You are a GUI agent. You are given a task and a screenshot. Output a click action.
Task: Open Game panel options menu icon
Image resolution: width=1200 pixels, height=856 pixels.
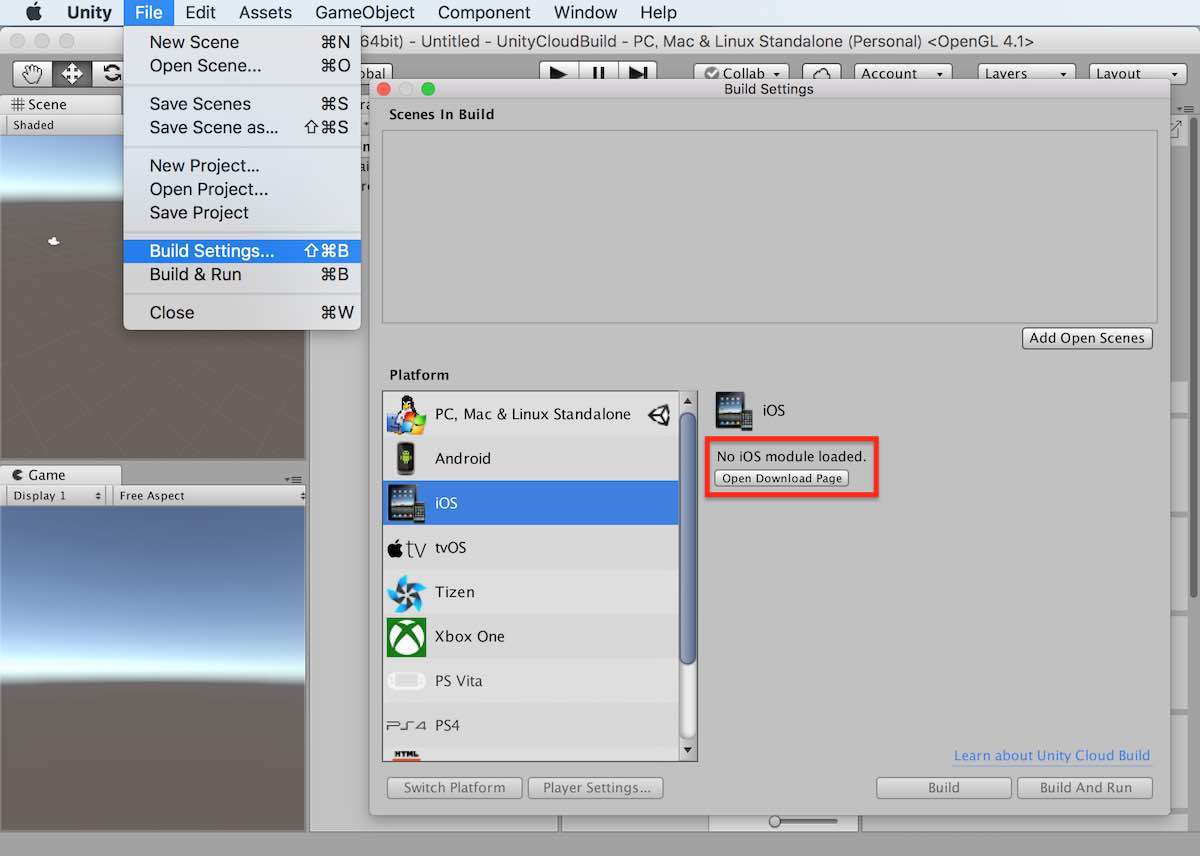click(293, 479)
